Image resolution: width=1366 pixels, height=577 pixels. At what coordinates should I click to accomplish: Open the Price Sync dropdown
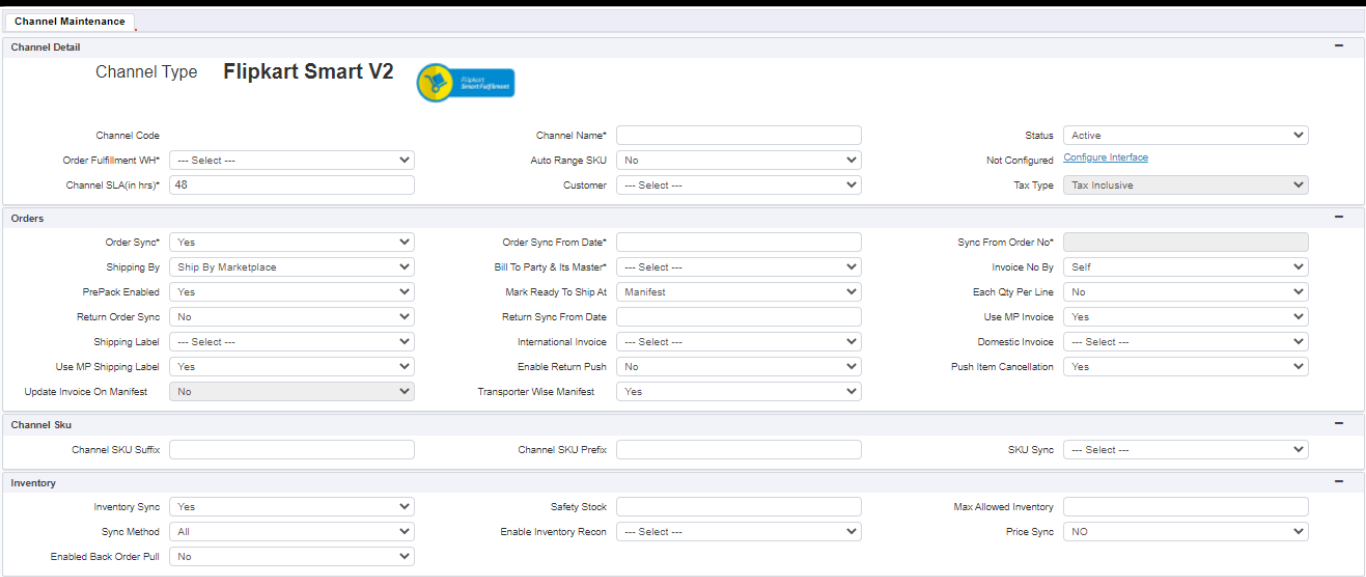tap(1185, 532)
